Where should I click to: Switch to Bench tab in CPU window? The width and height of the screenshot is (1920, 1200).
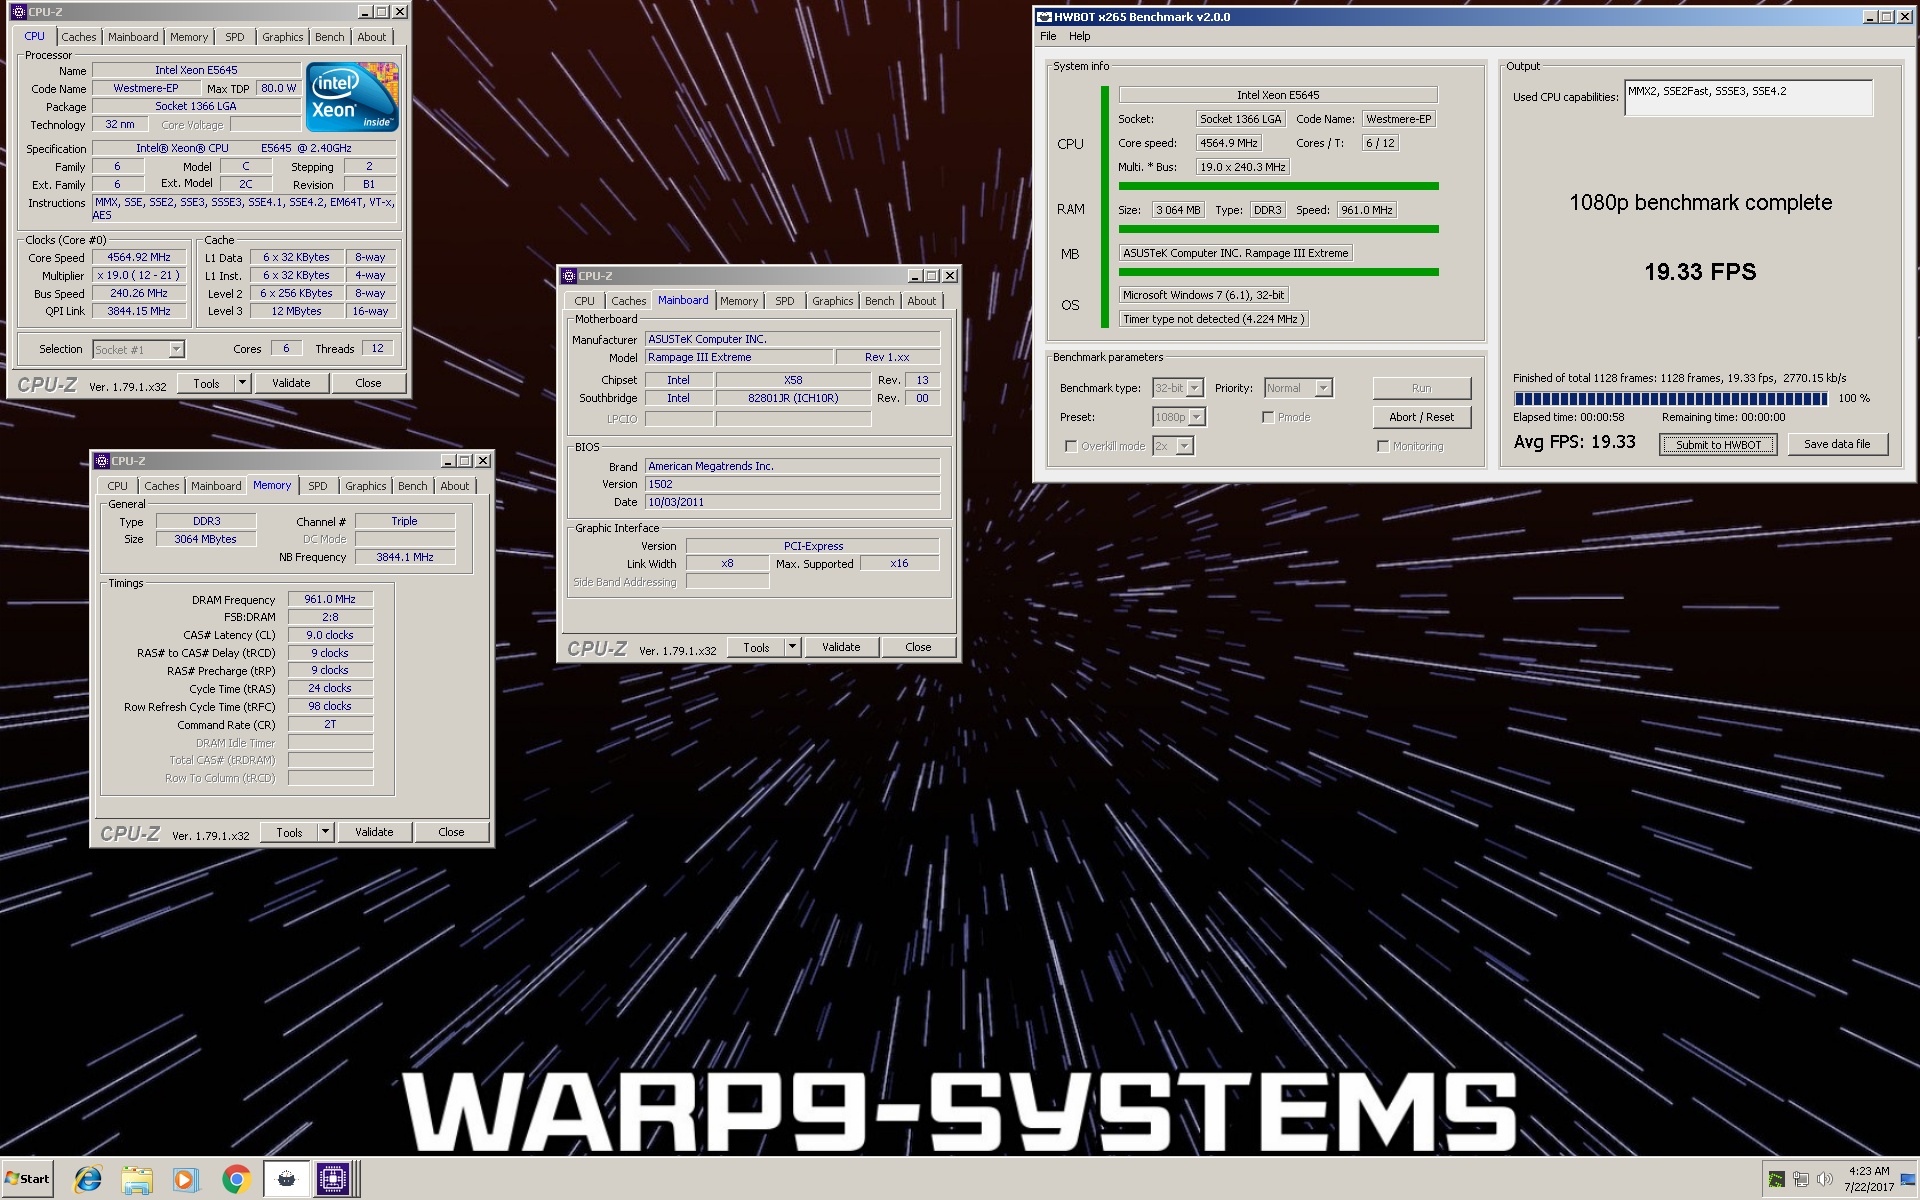pyautogui.click(x=329, y=37)
